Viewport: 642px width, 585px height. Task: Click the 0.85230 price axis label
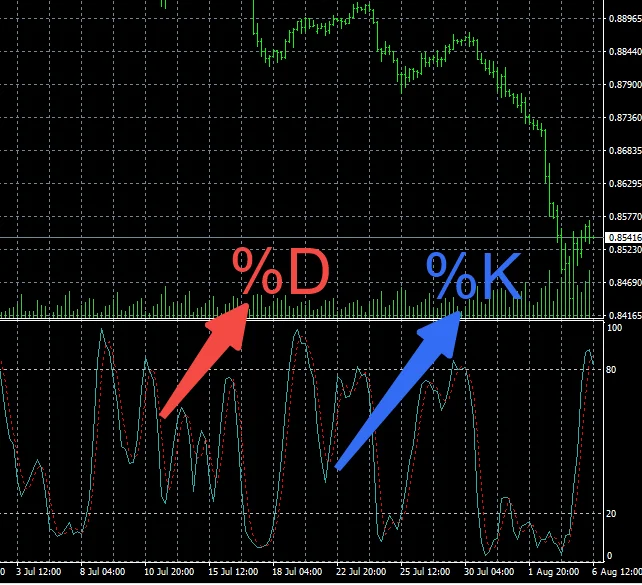click(625, 249)
